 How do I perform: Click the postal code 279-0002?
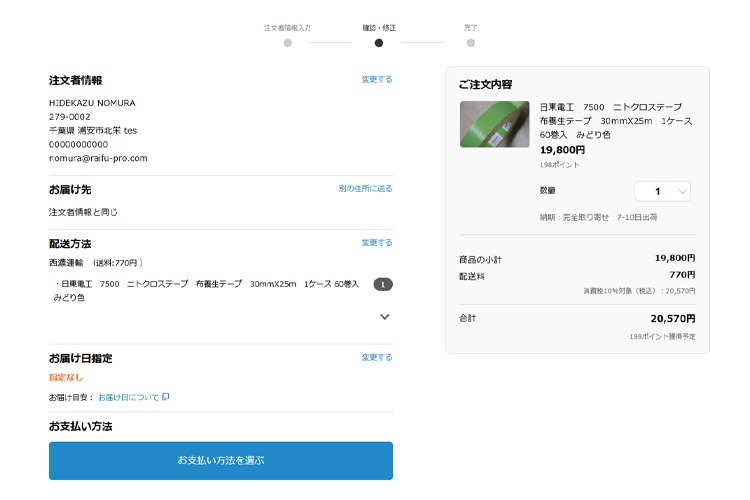pyautogui.click(x=70, y=117)
